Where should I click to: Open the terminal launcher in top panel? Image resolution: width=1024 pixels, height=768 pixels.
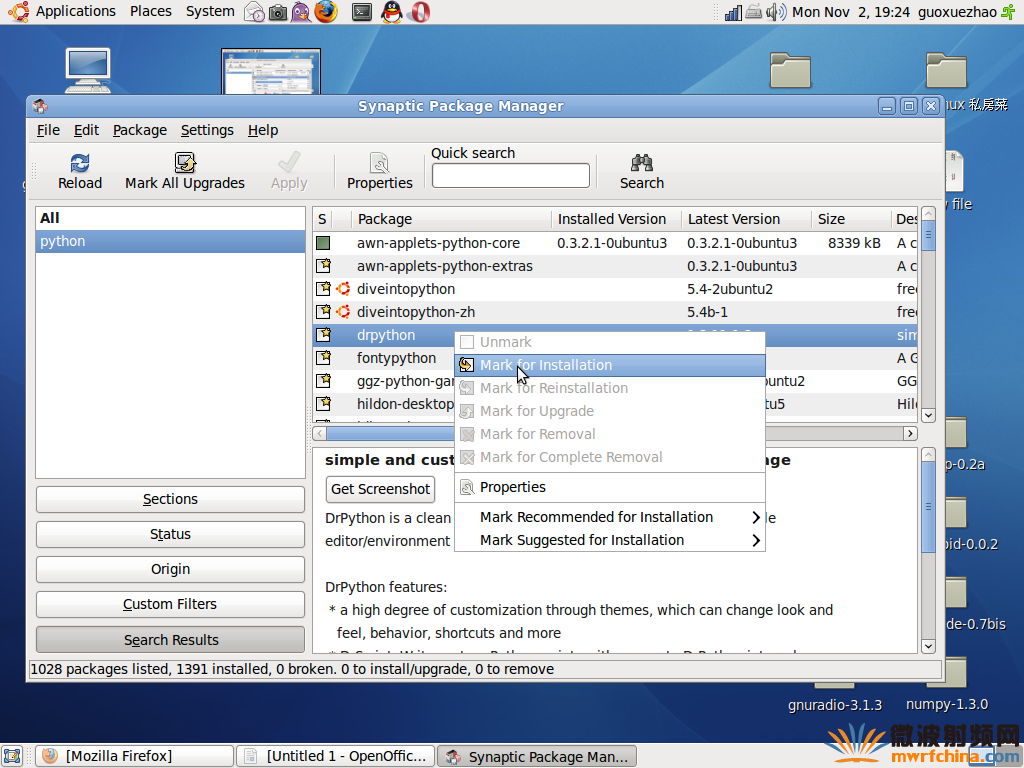(361, 12)
